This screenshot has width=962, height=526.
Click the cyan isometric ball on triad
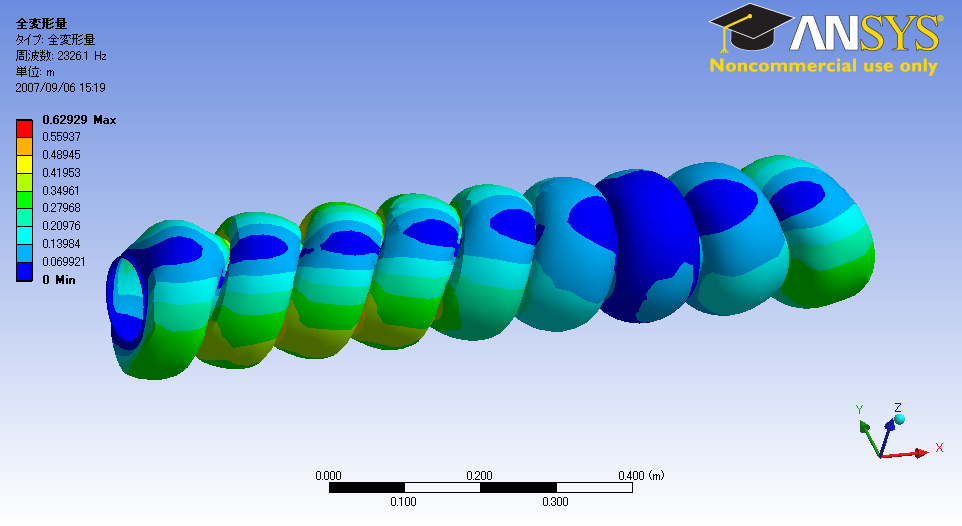pos(900,419)
